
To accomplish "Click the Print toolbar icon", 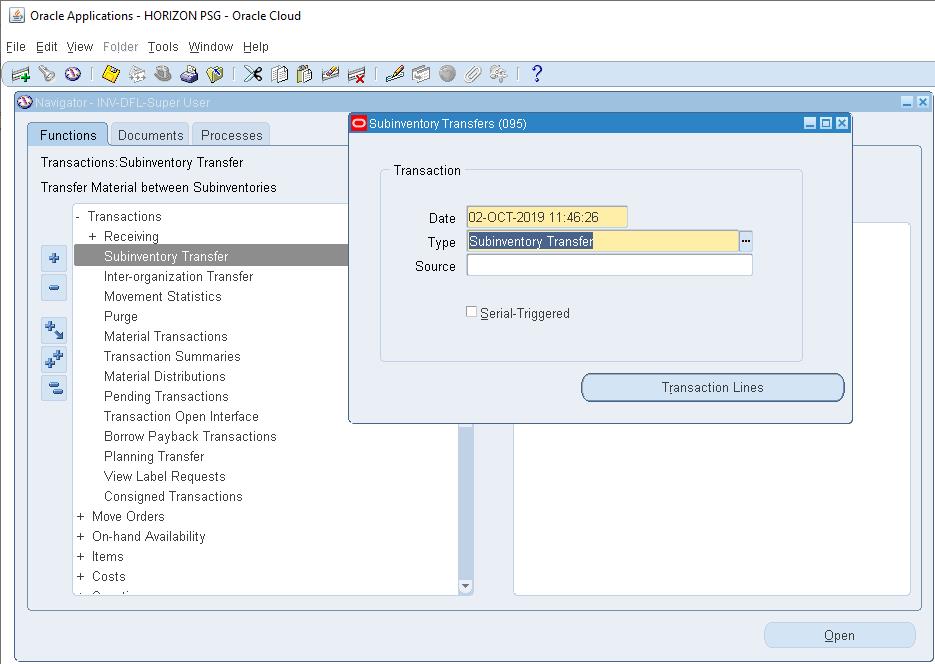I will [x=187, y=73].
